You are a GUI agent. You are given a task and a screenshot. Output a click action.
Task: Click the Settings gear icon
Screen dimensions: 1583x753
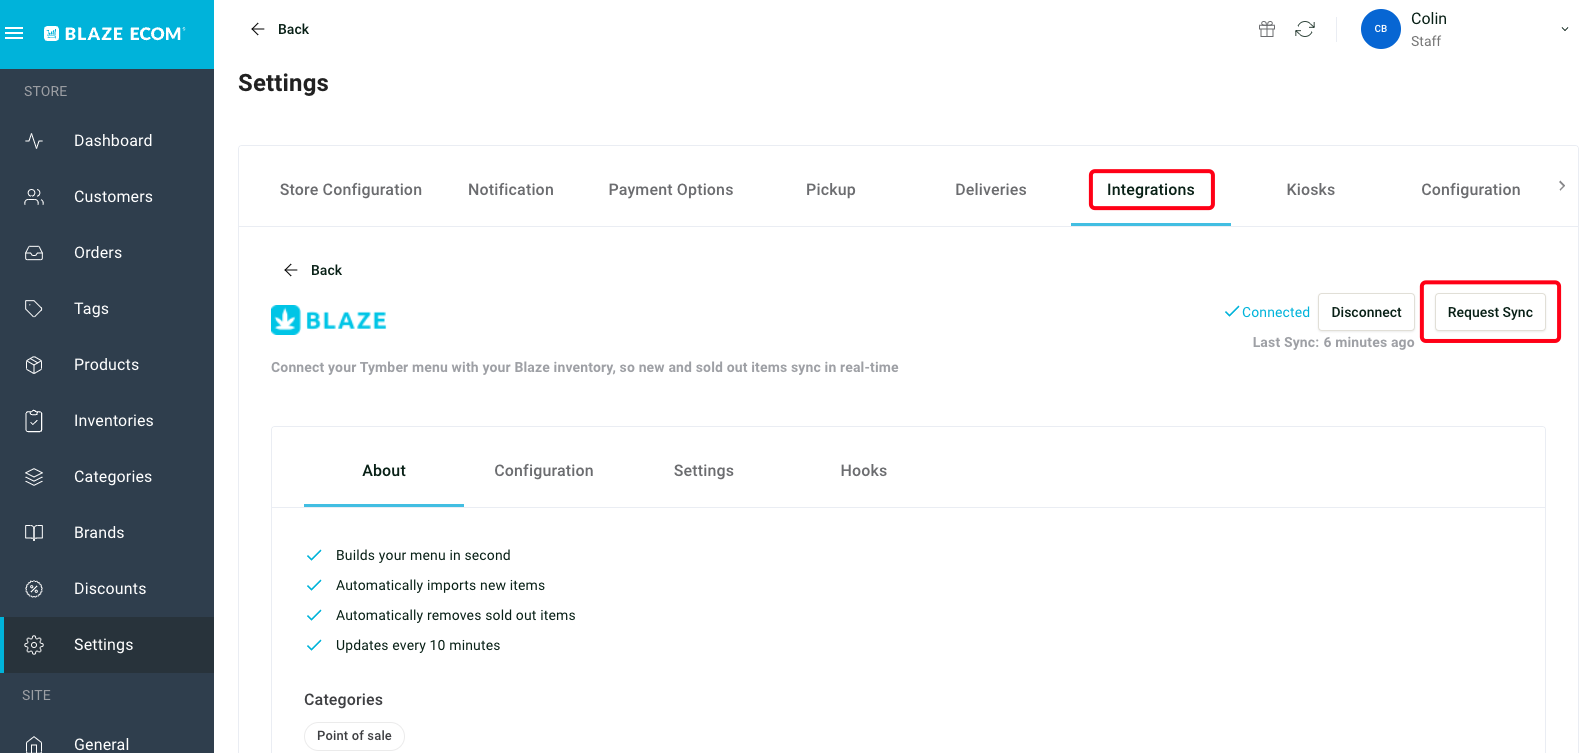(34, 645)
